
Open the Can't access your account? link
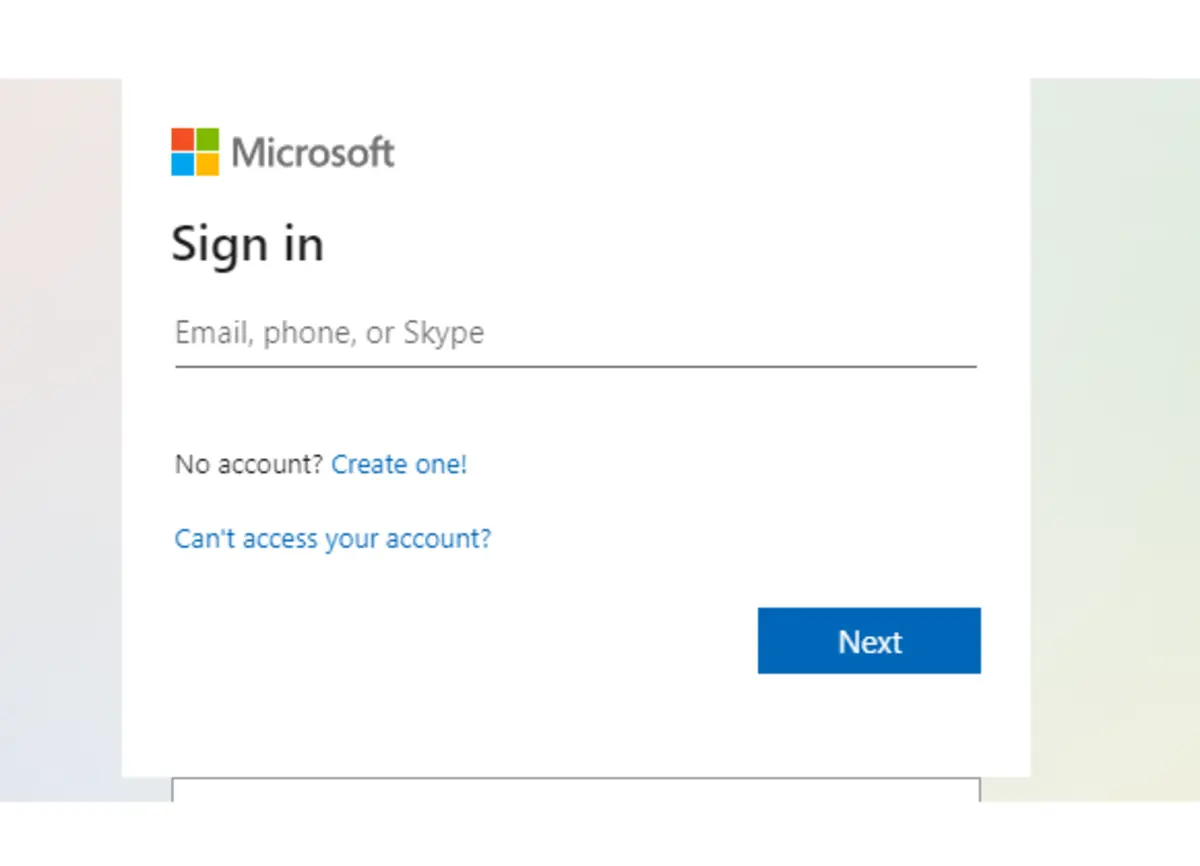click(x=333, y=539)
